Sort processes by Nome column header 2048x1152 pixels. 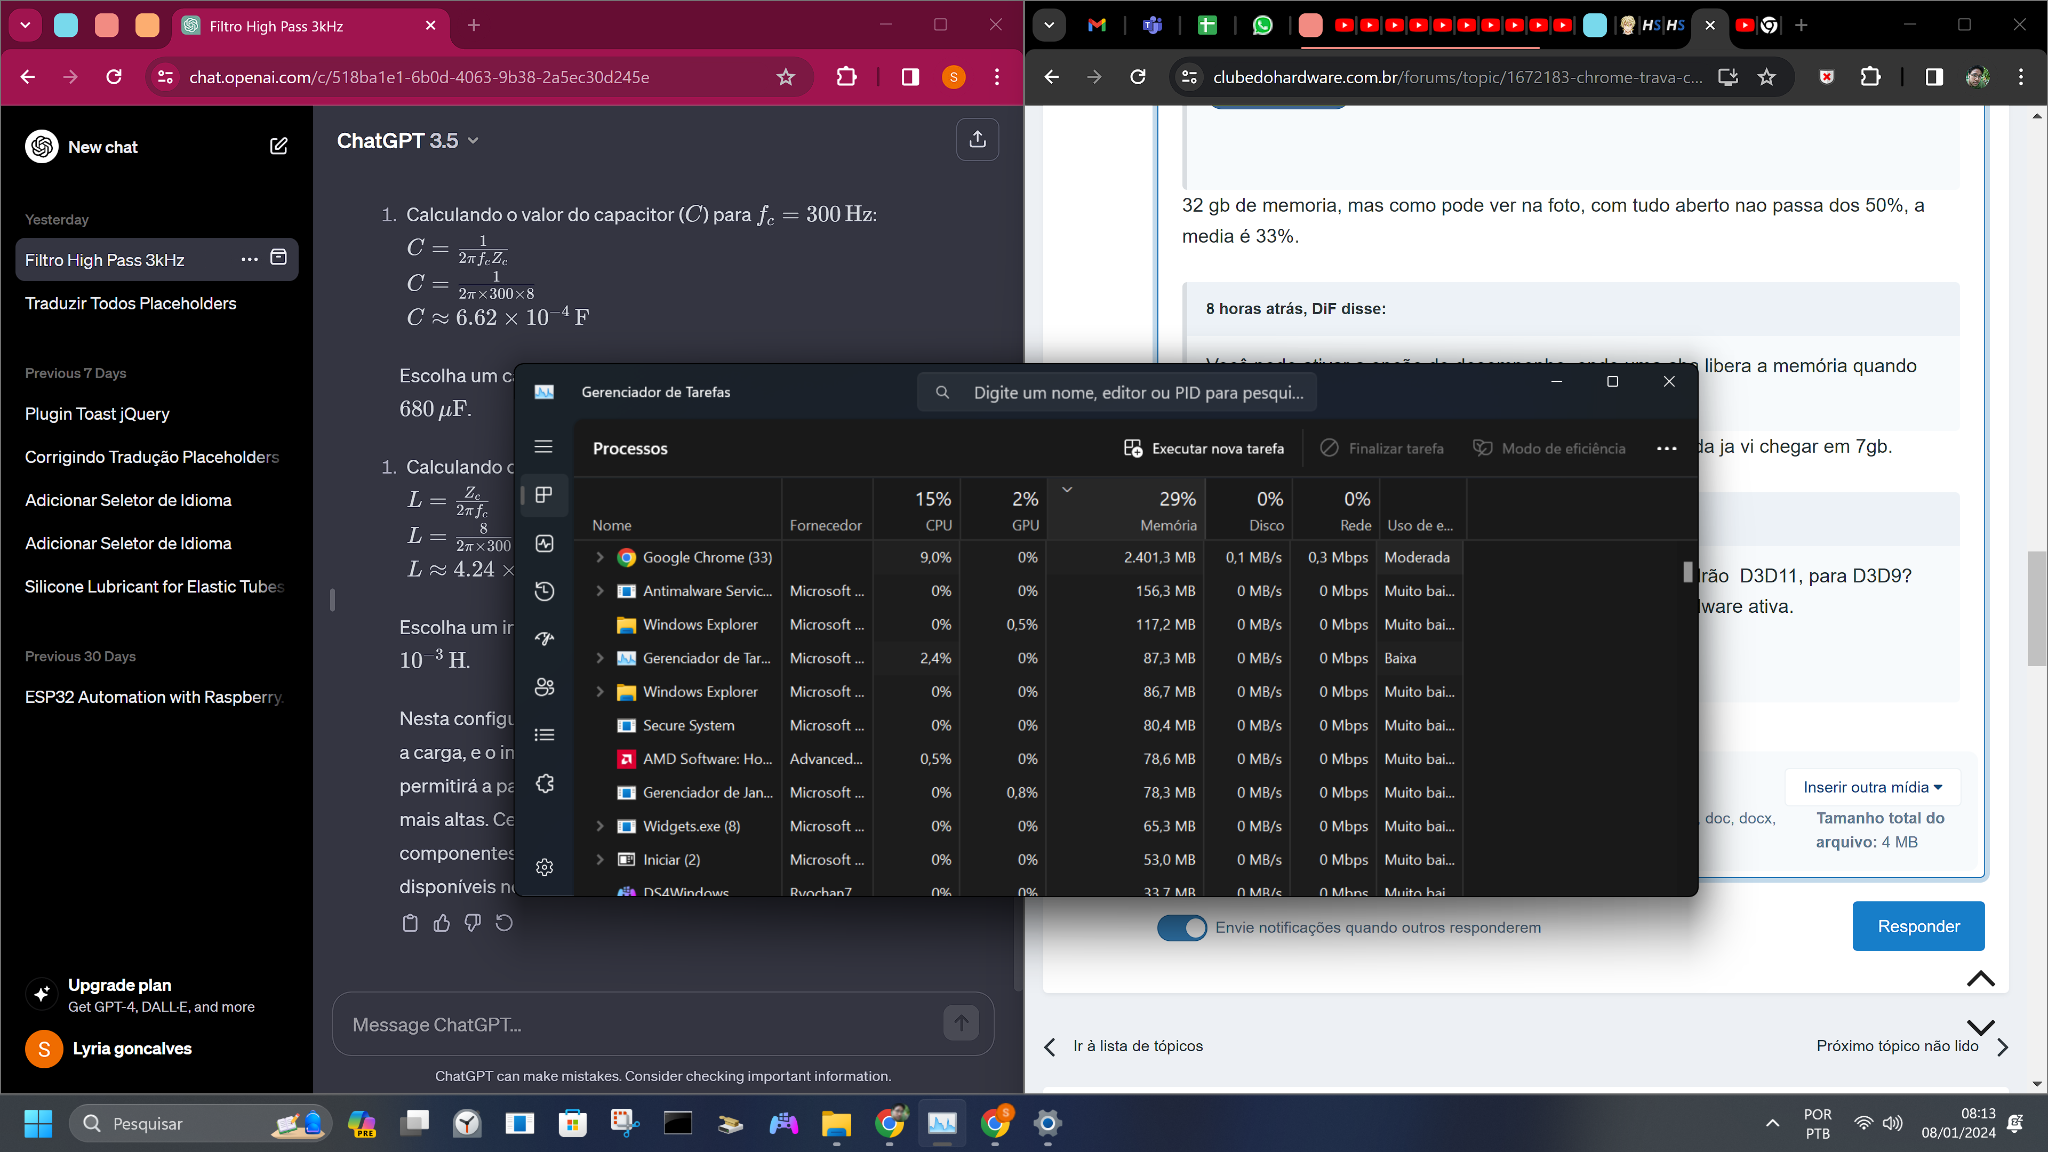(x=678, y=510)
